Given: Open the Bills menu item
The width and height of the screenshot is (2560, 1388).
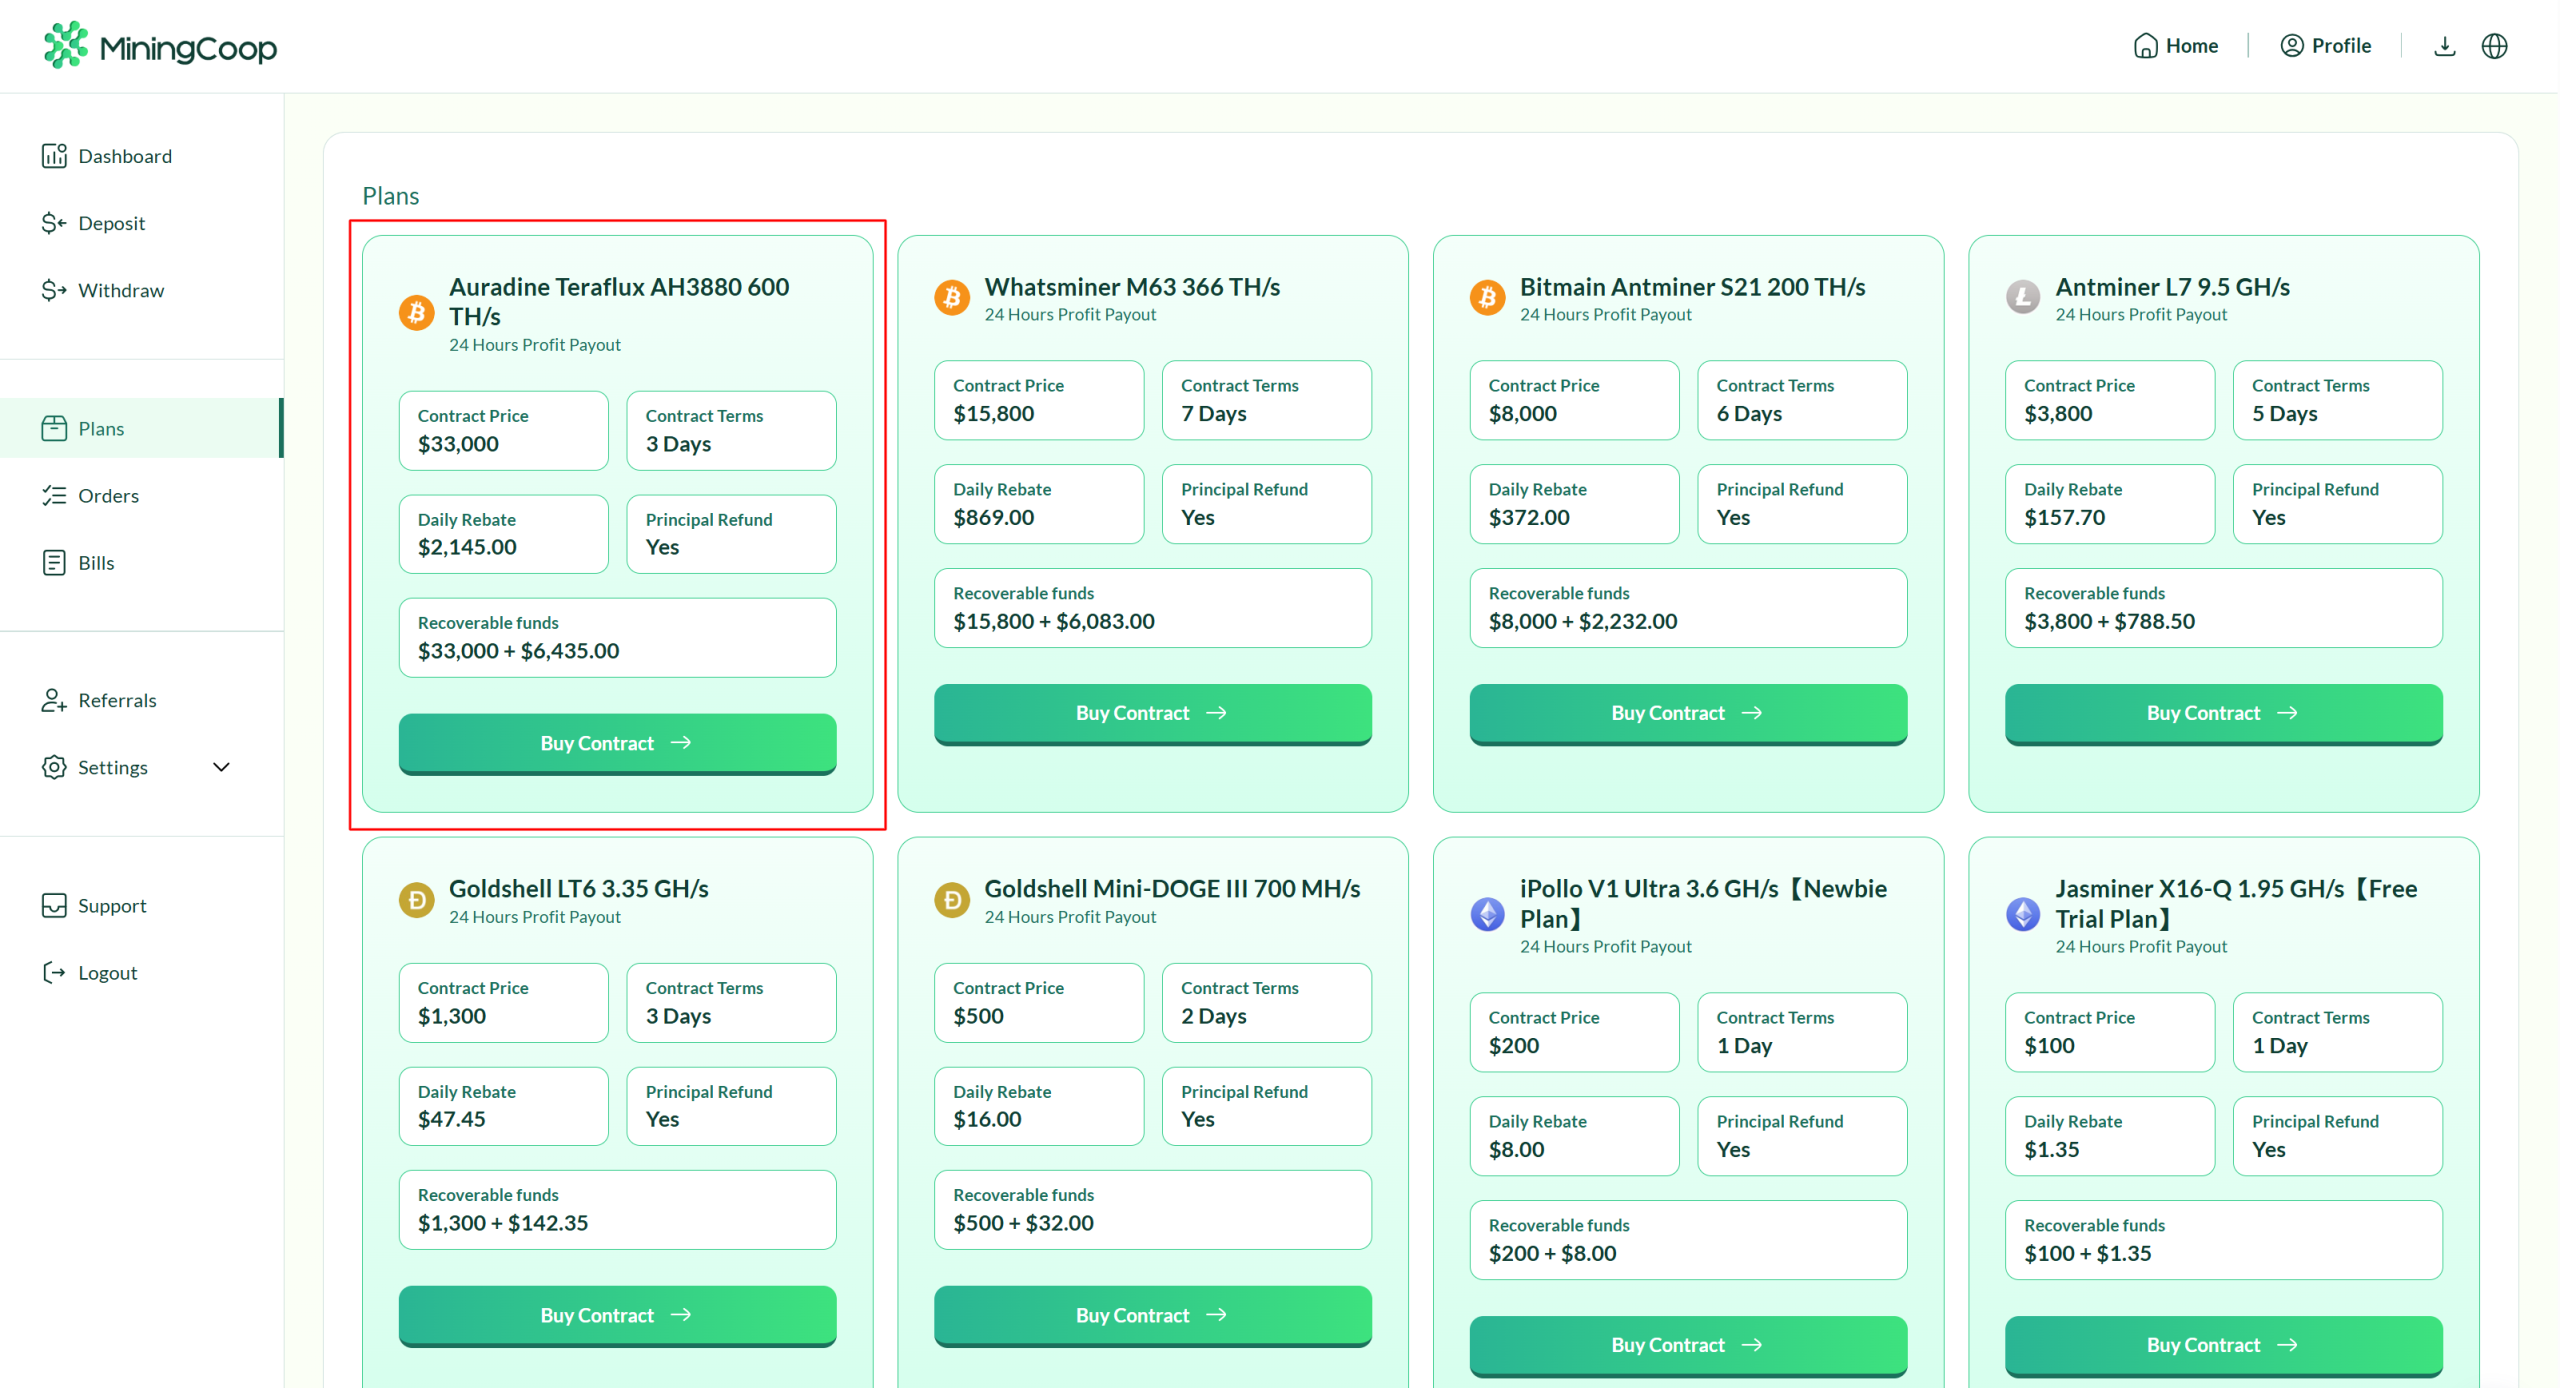Looking at the screenshot, I should pyautogui.click(x=141, y=563).
